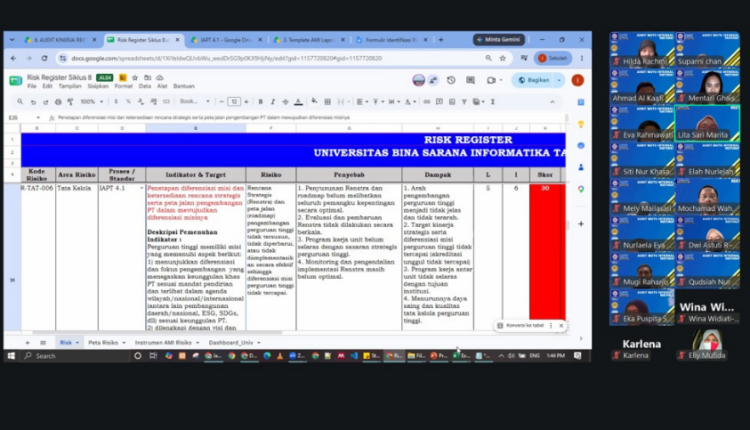Bookmark this page with star icon
Image resolution: width=750 pixels, height=430 pixels.
point(503,58)
